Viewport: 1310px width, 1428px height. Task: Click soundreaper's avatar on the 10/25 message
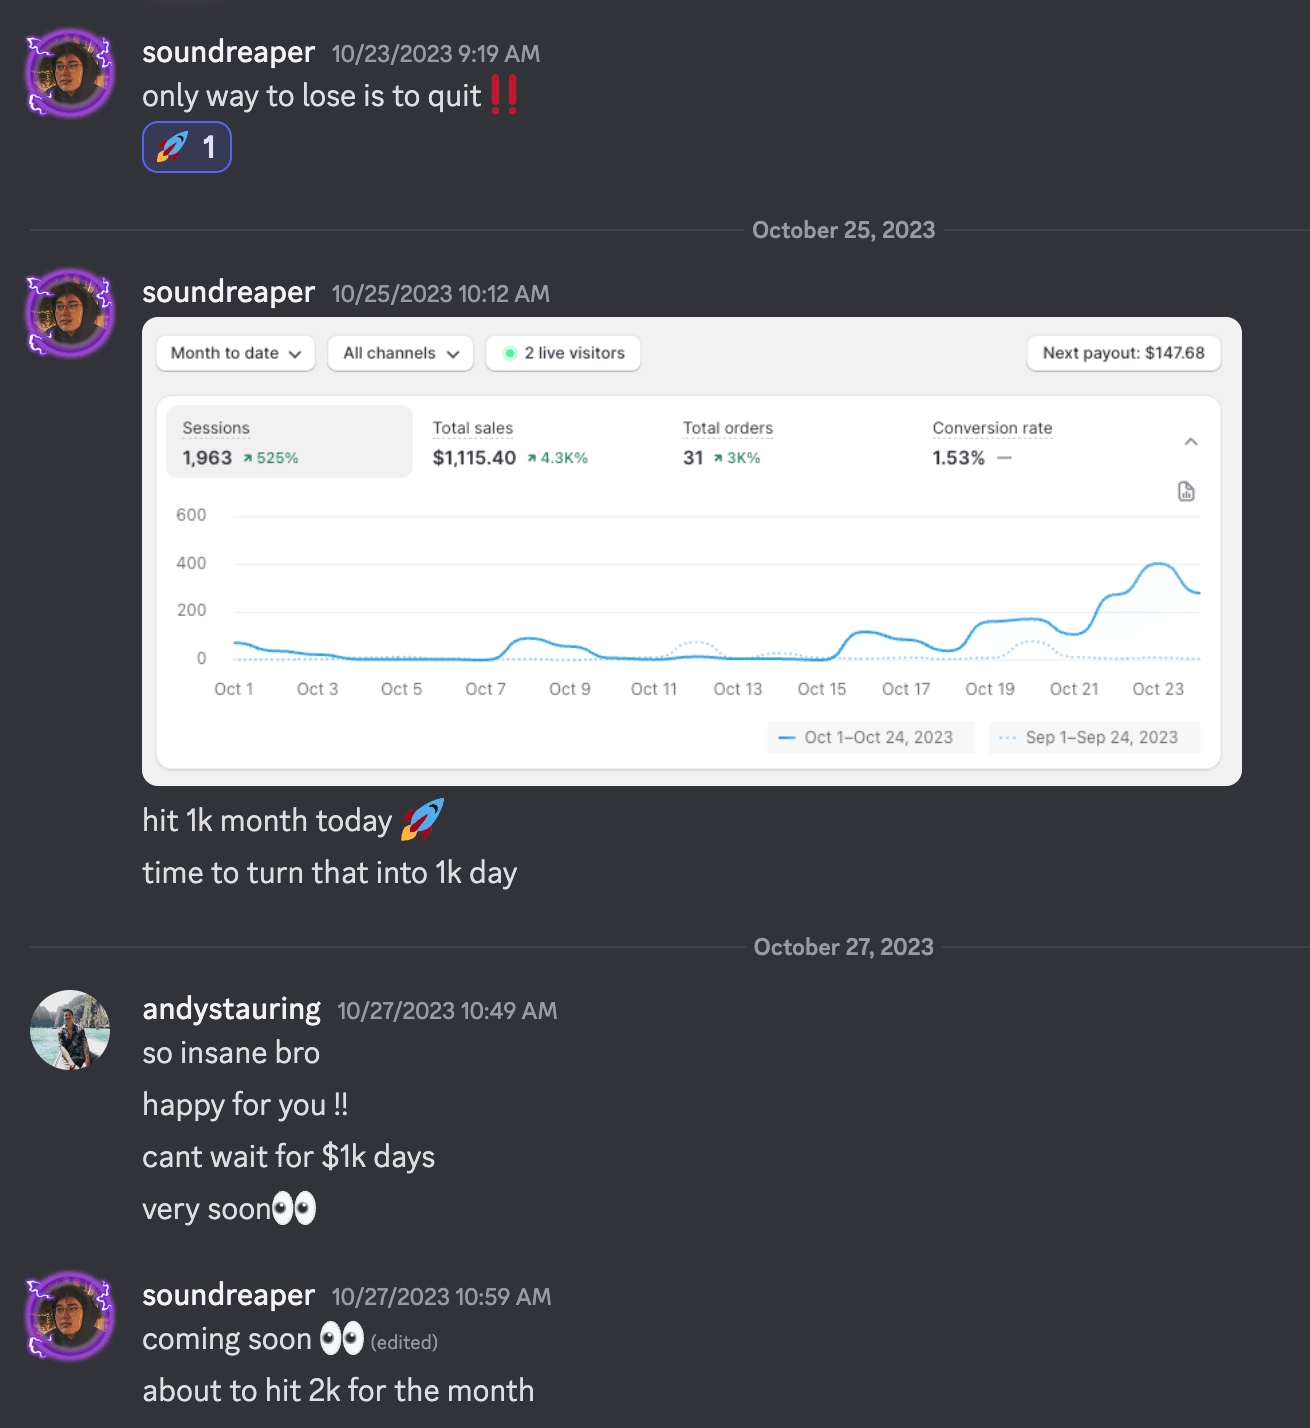tap(70, 313)
